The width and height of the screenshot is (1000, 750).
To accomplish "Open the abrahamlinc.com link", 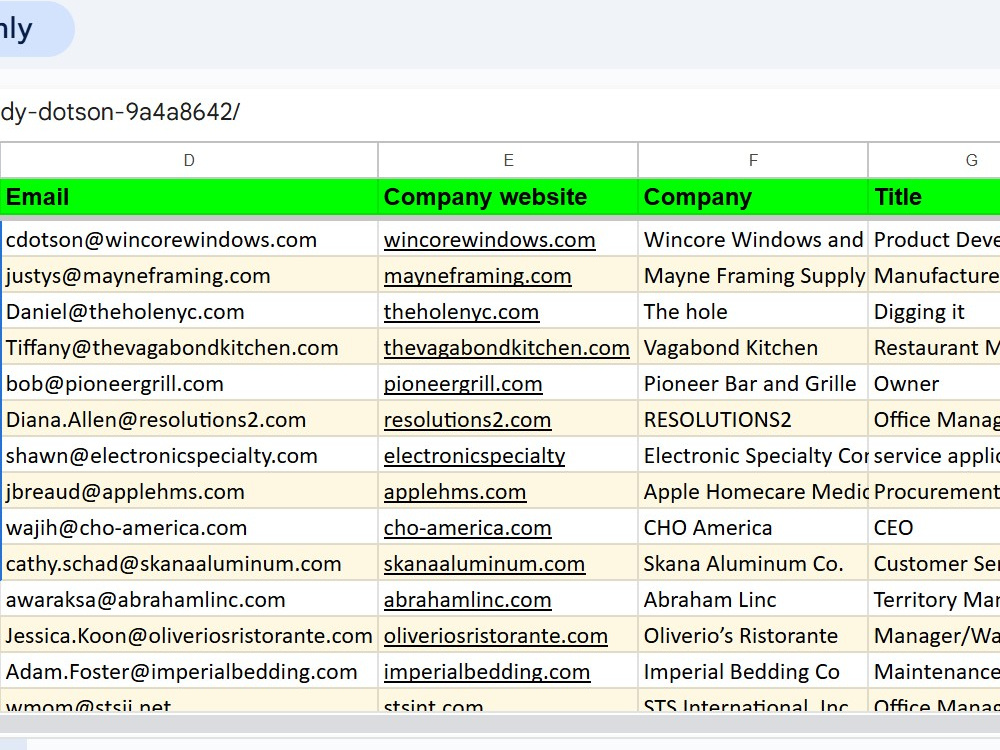I will click(467, 600).
